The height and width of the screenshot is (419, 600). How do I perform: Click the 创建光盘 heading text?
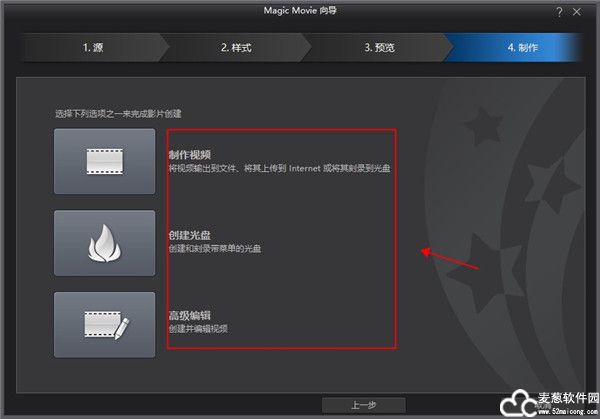click(190, 235)
